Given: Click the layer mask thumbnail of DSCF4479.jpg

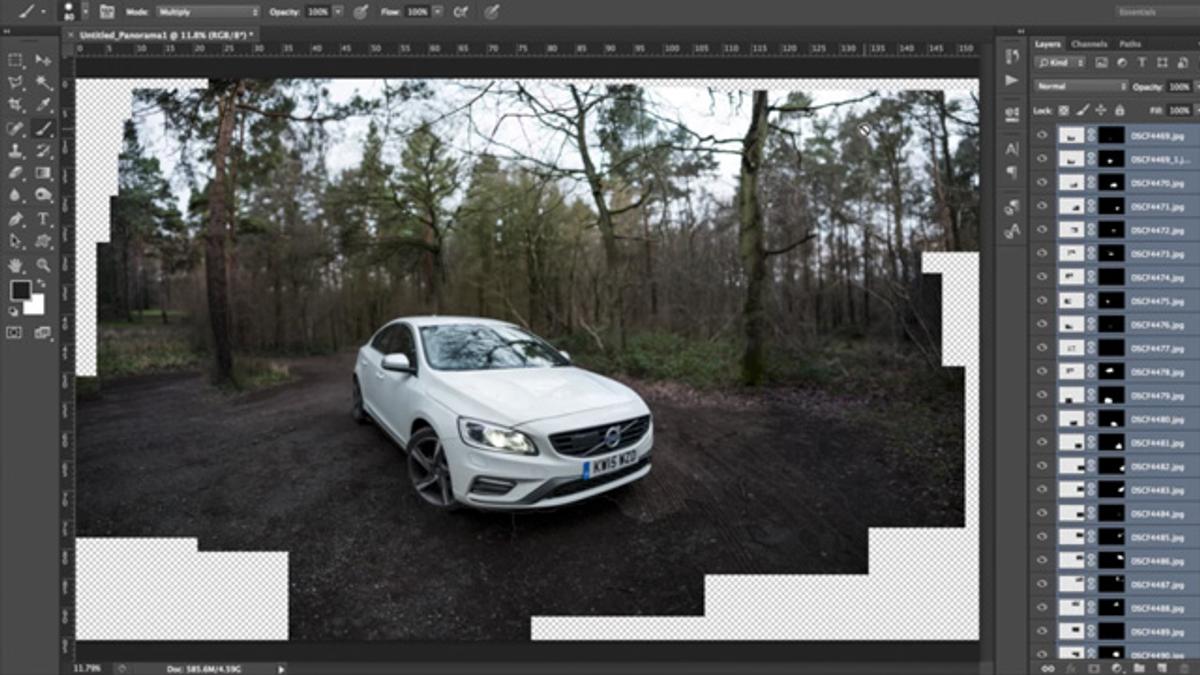Looking at the screenshot, I should click(1111, 395).
